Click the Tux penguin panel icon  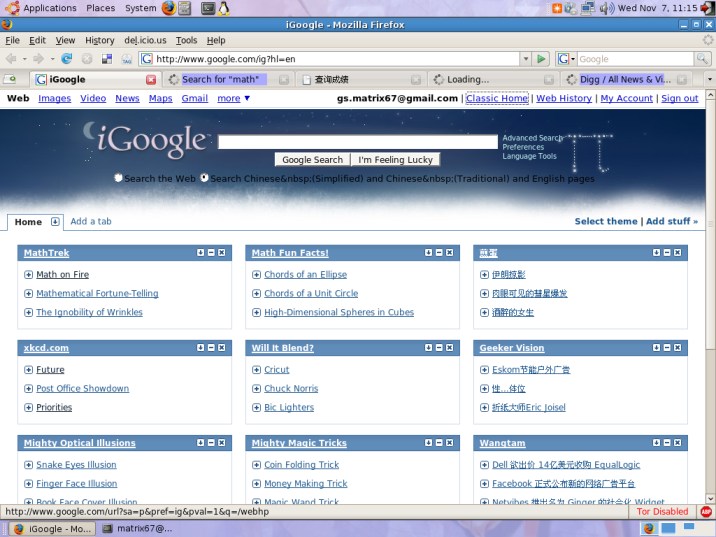(x=224, y=8)
